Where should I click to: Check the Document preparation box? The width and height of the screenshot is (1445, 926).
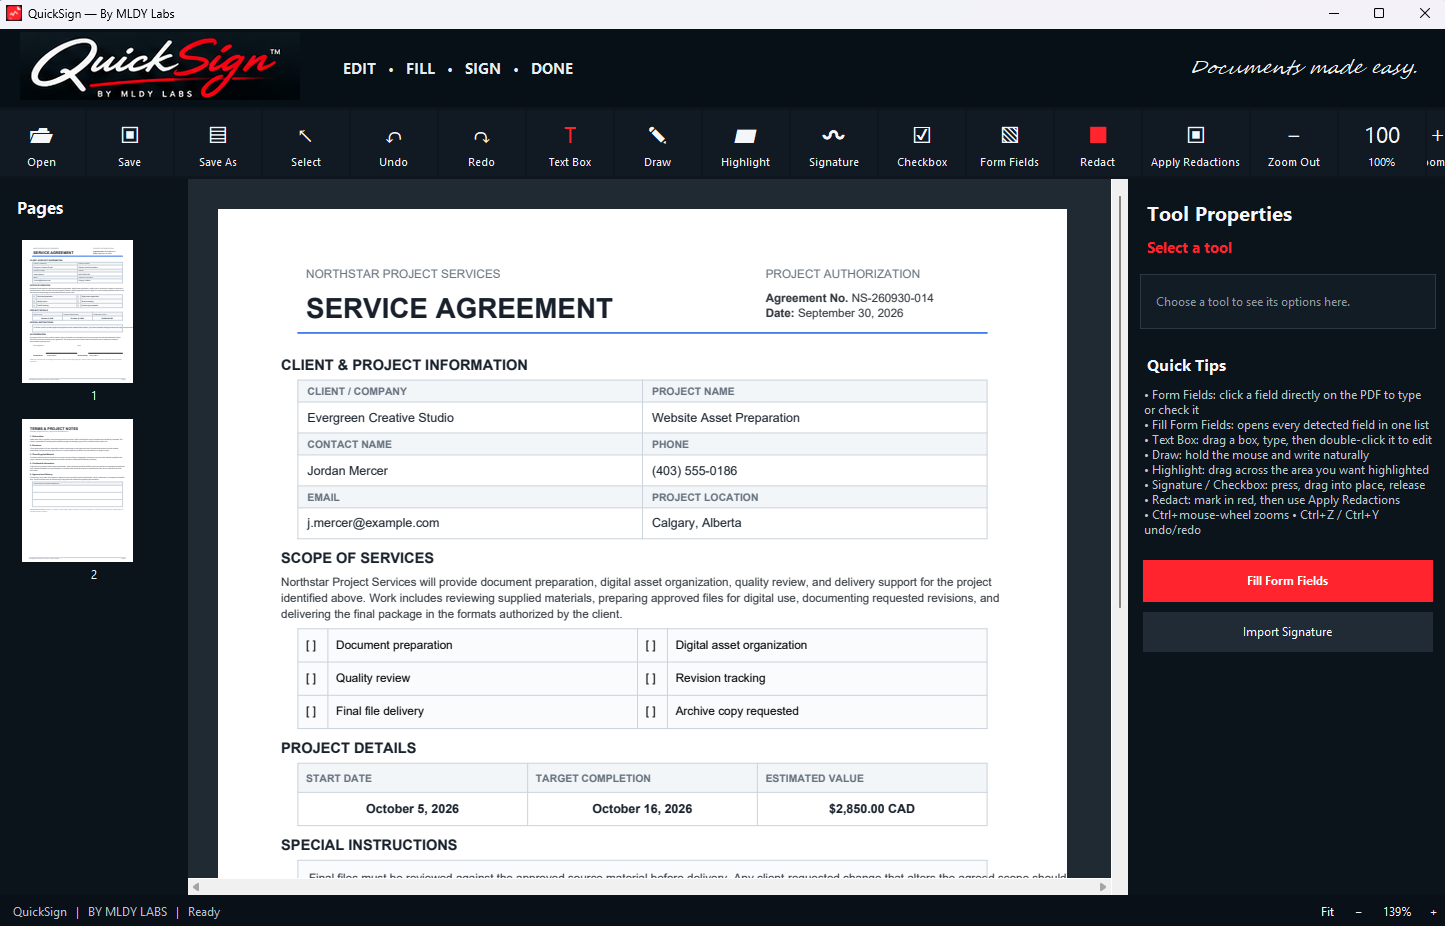[311, 646]
